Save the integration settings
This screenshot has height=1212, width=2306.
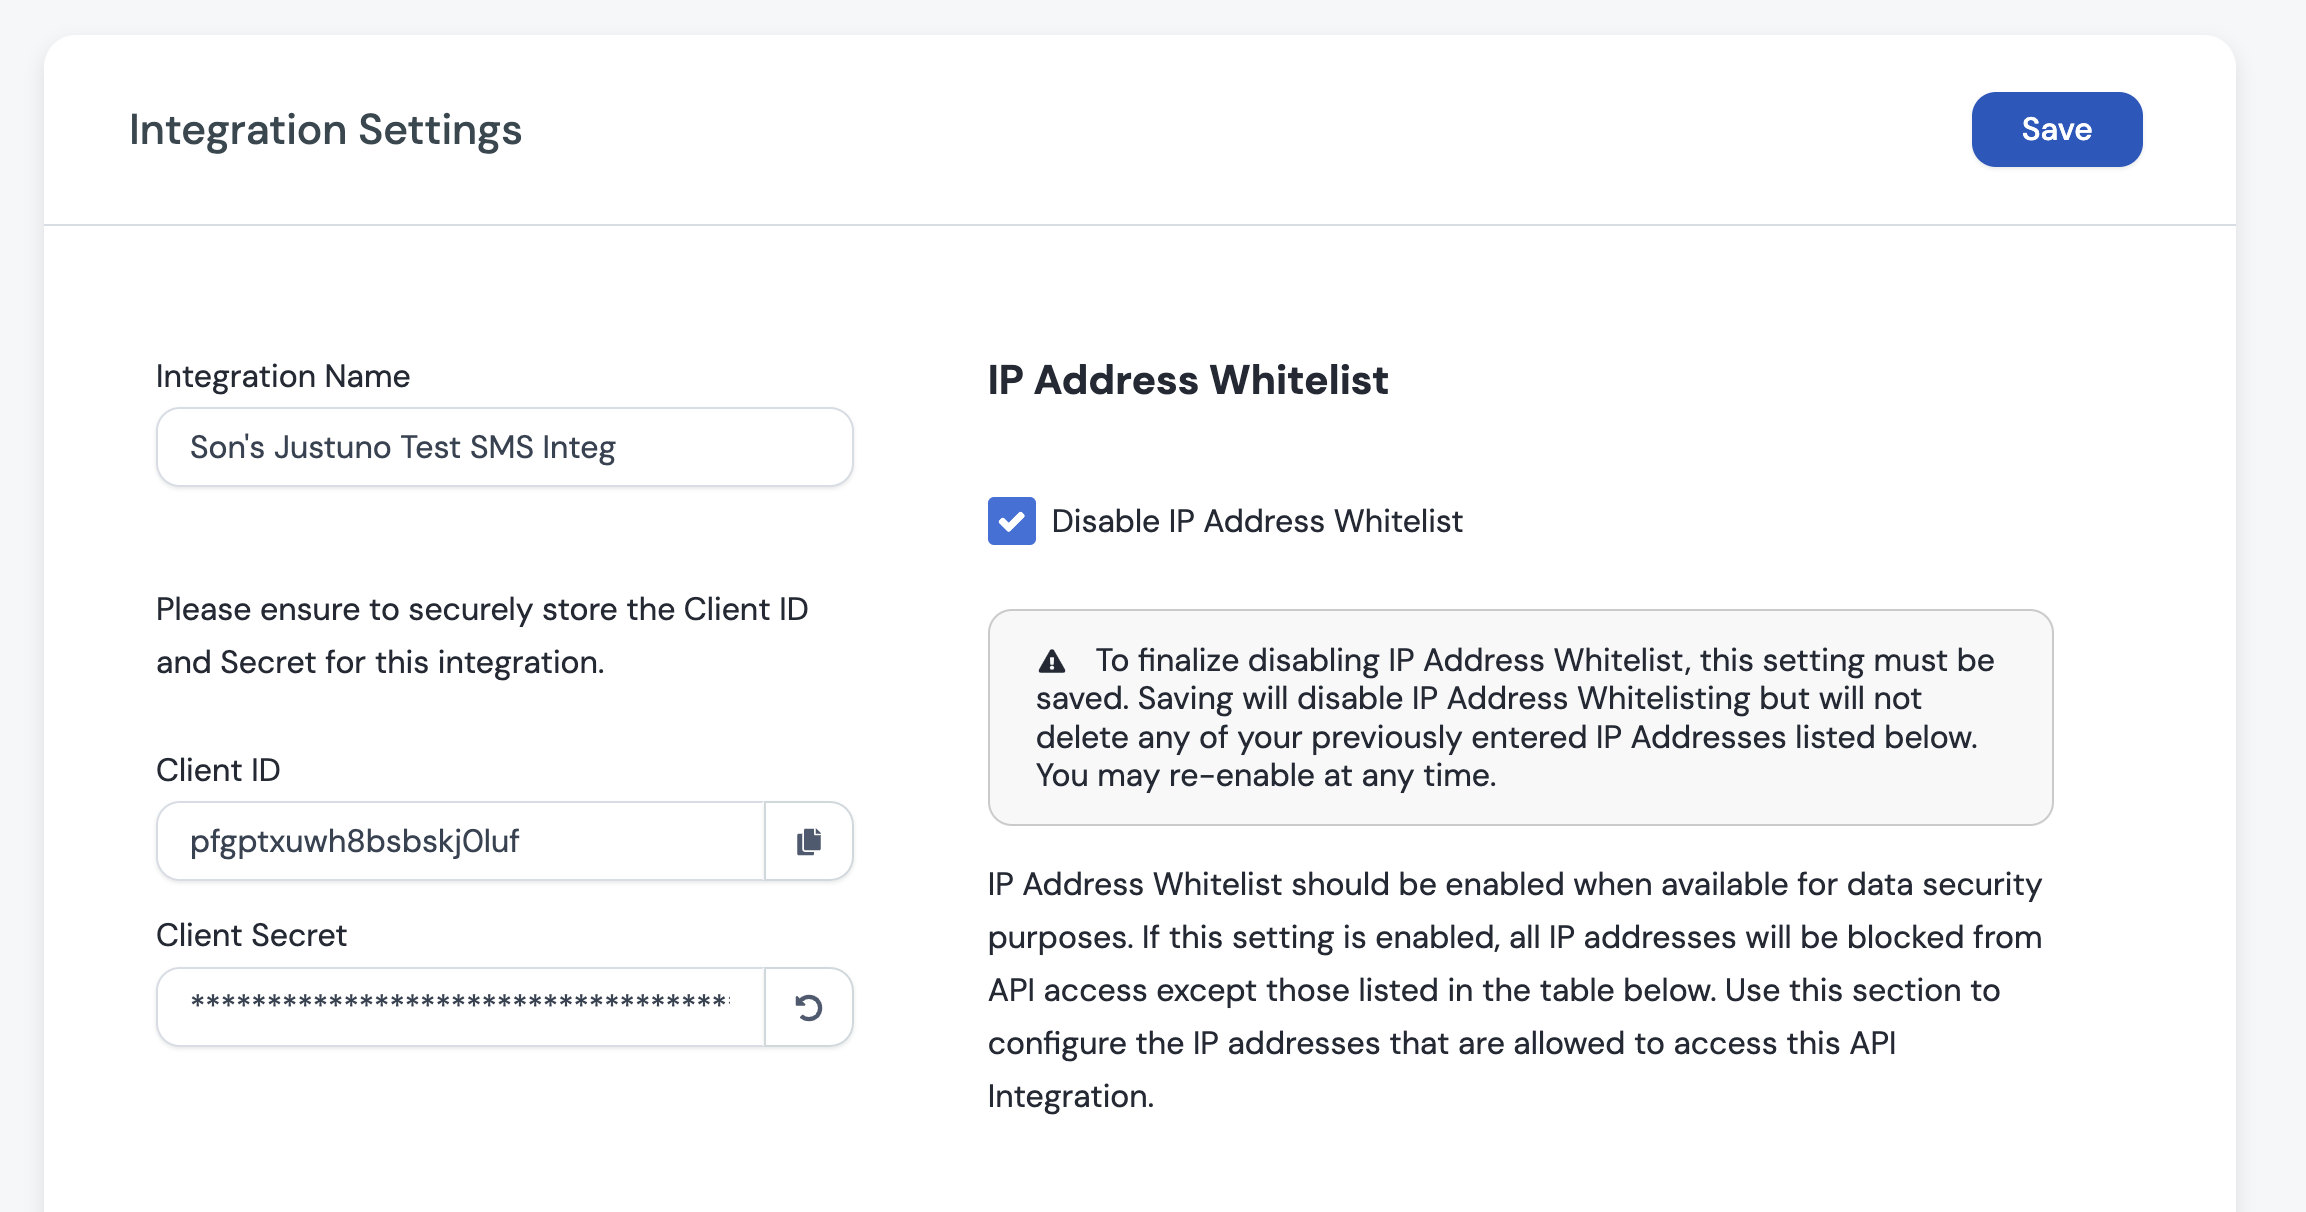[2056, 129]
